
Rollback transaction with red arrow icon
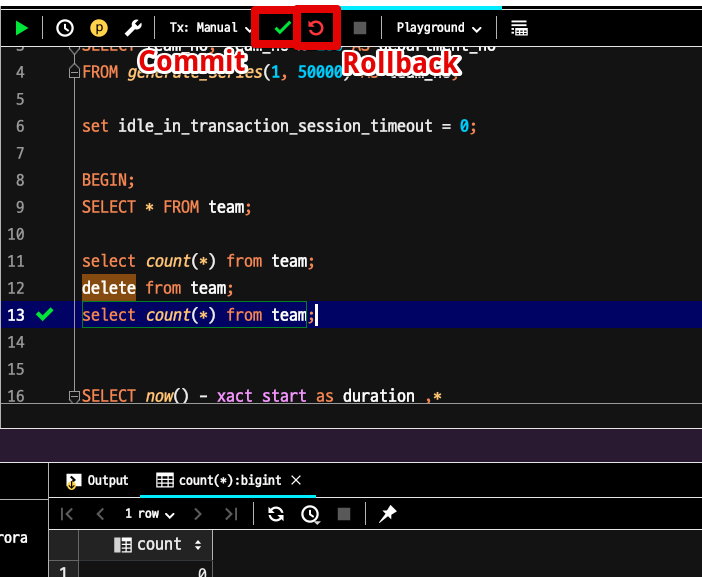316,28
